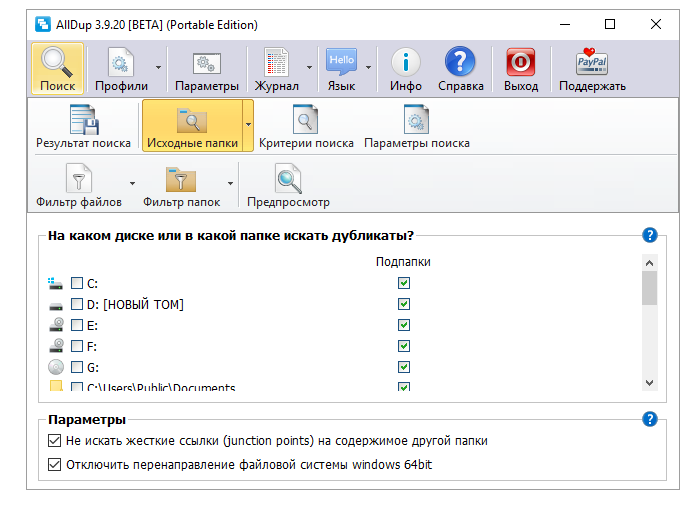Open the Параметры settings
The height and width of the screenshot is (507, 688).
207,69
